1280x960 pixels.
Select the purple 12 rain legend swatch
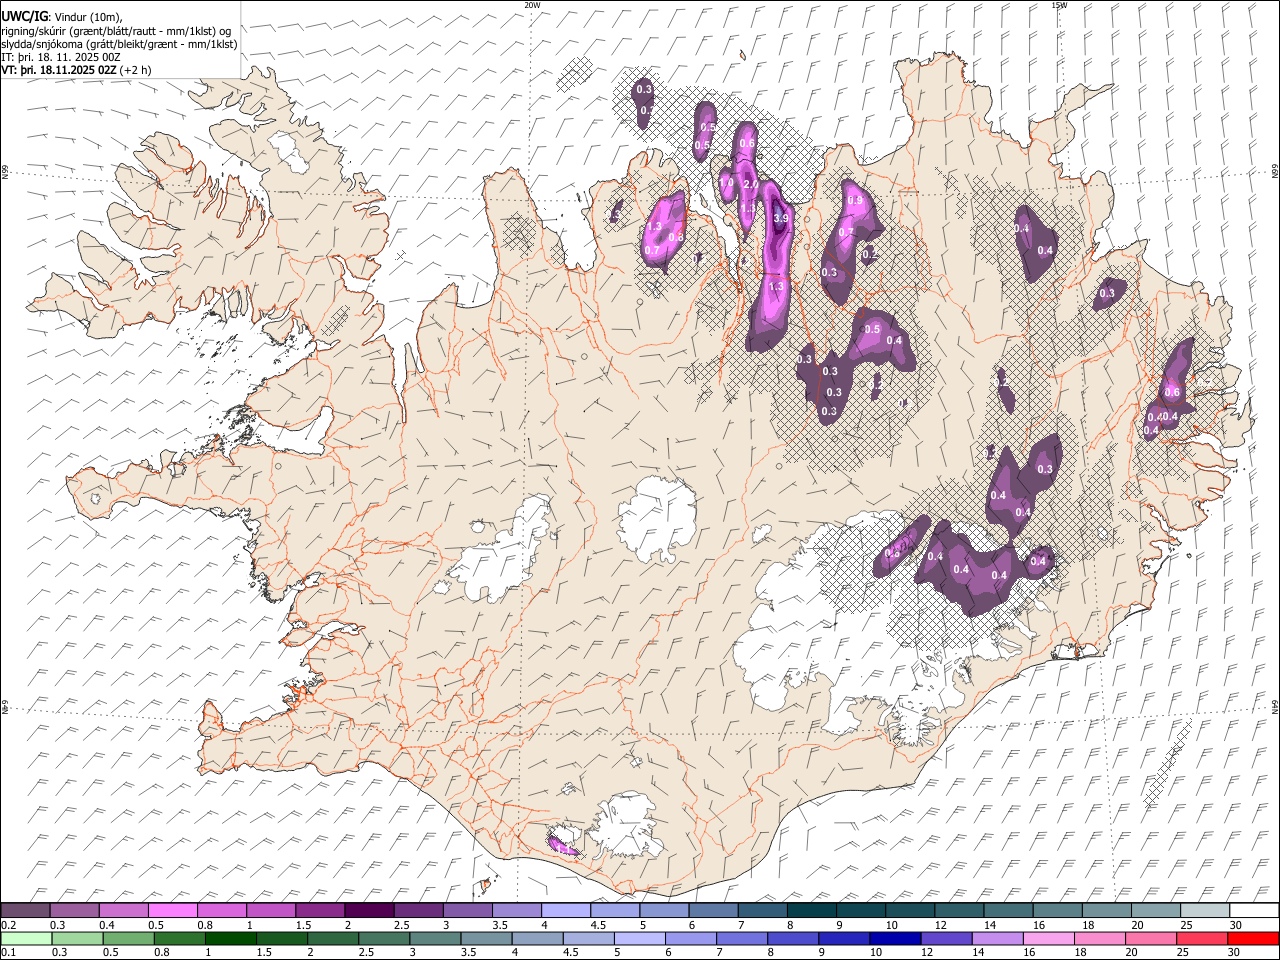(947, 939)
